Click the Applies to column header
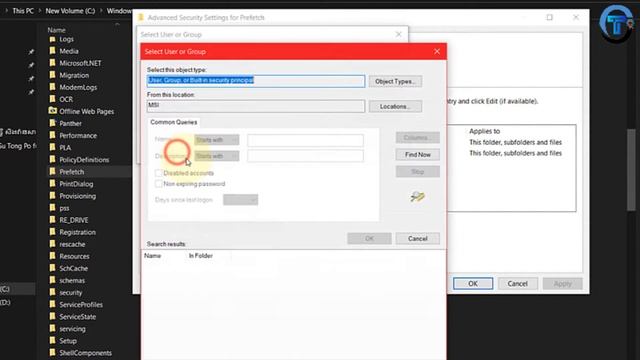 pos(484,131)
